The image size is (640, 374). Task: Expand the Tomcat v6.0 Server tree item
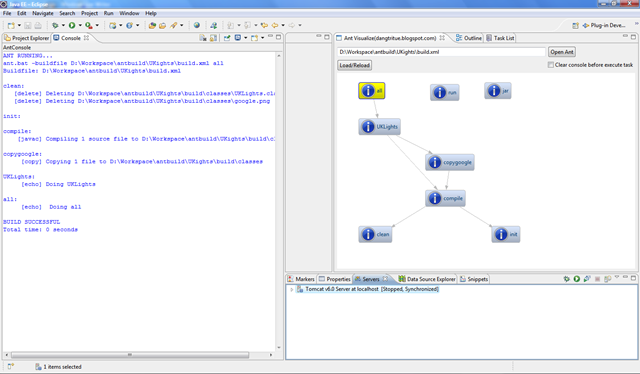point(291,289)
